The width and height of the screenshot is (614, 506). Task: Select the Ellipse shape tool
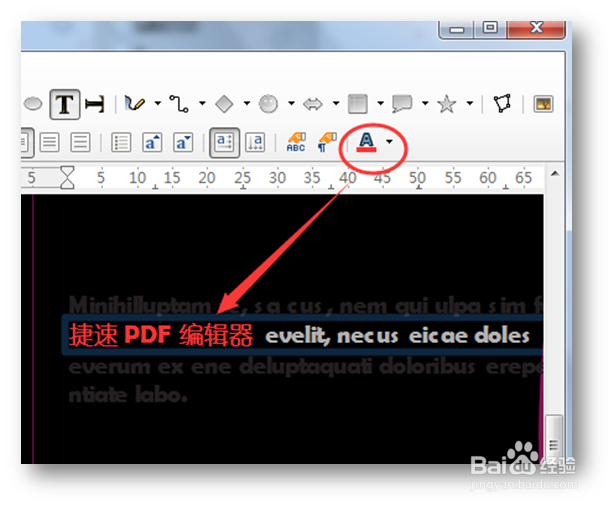pyautogui.click(x=33, y=104)
